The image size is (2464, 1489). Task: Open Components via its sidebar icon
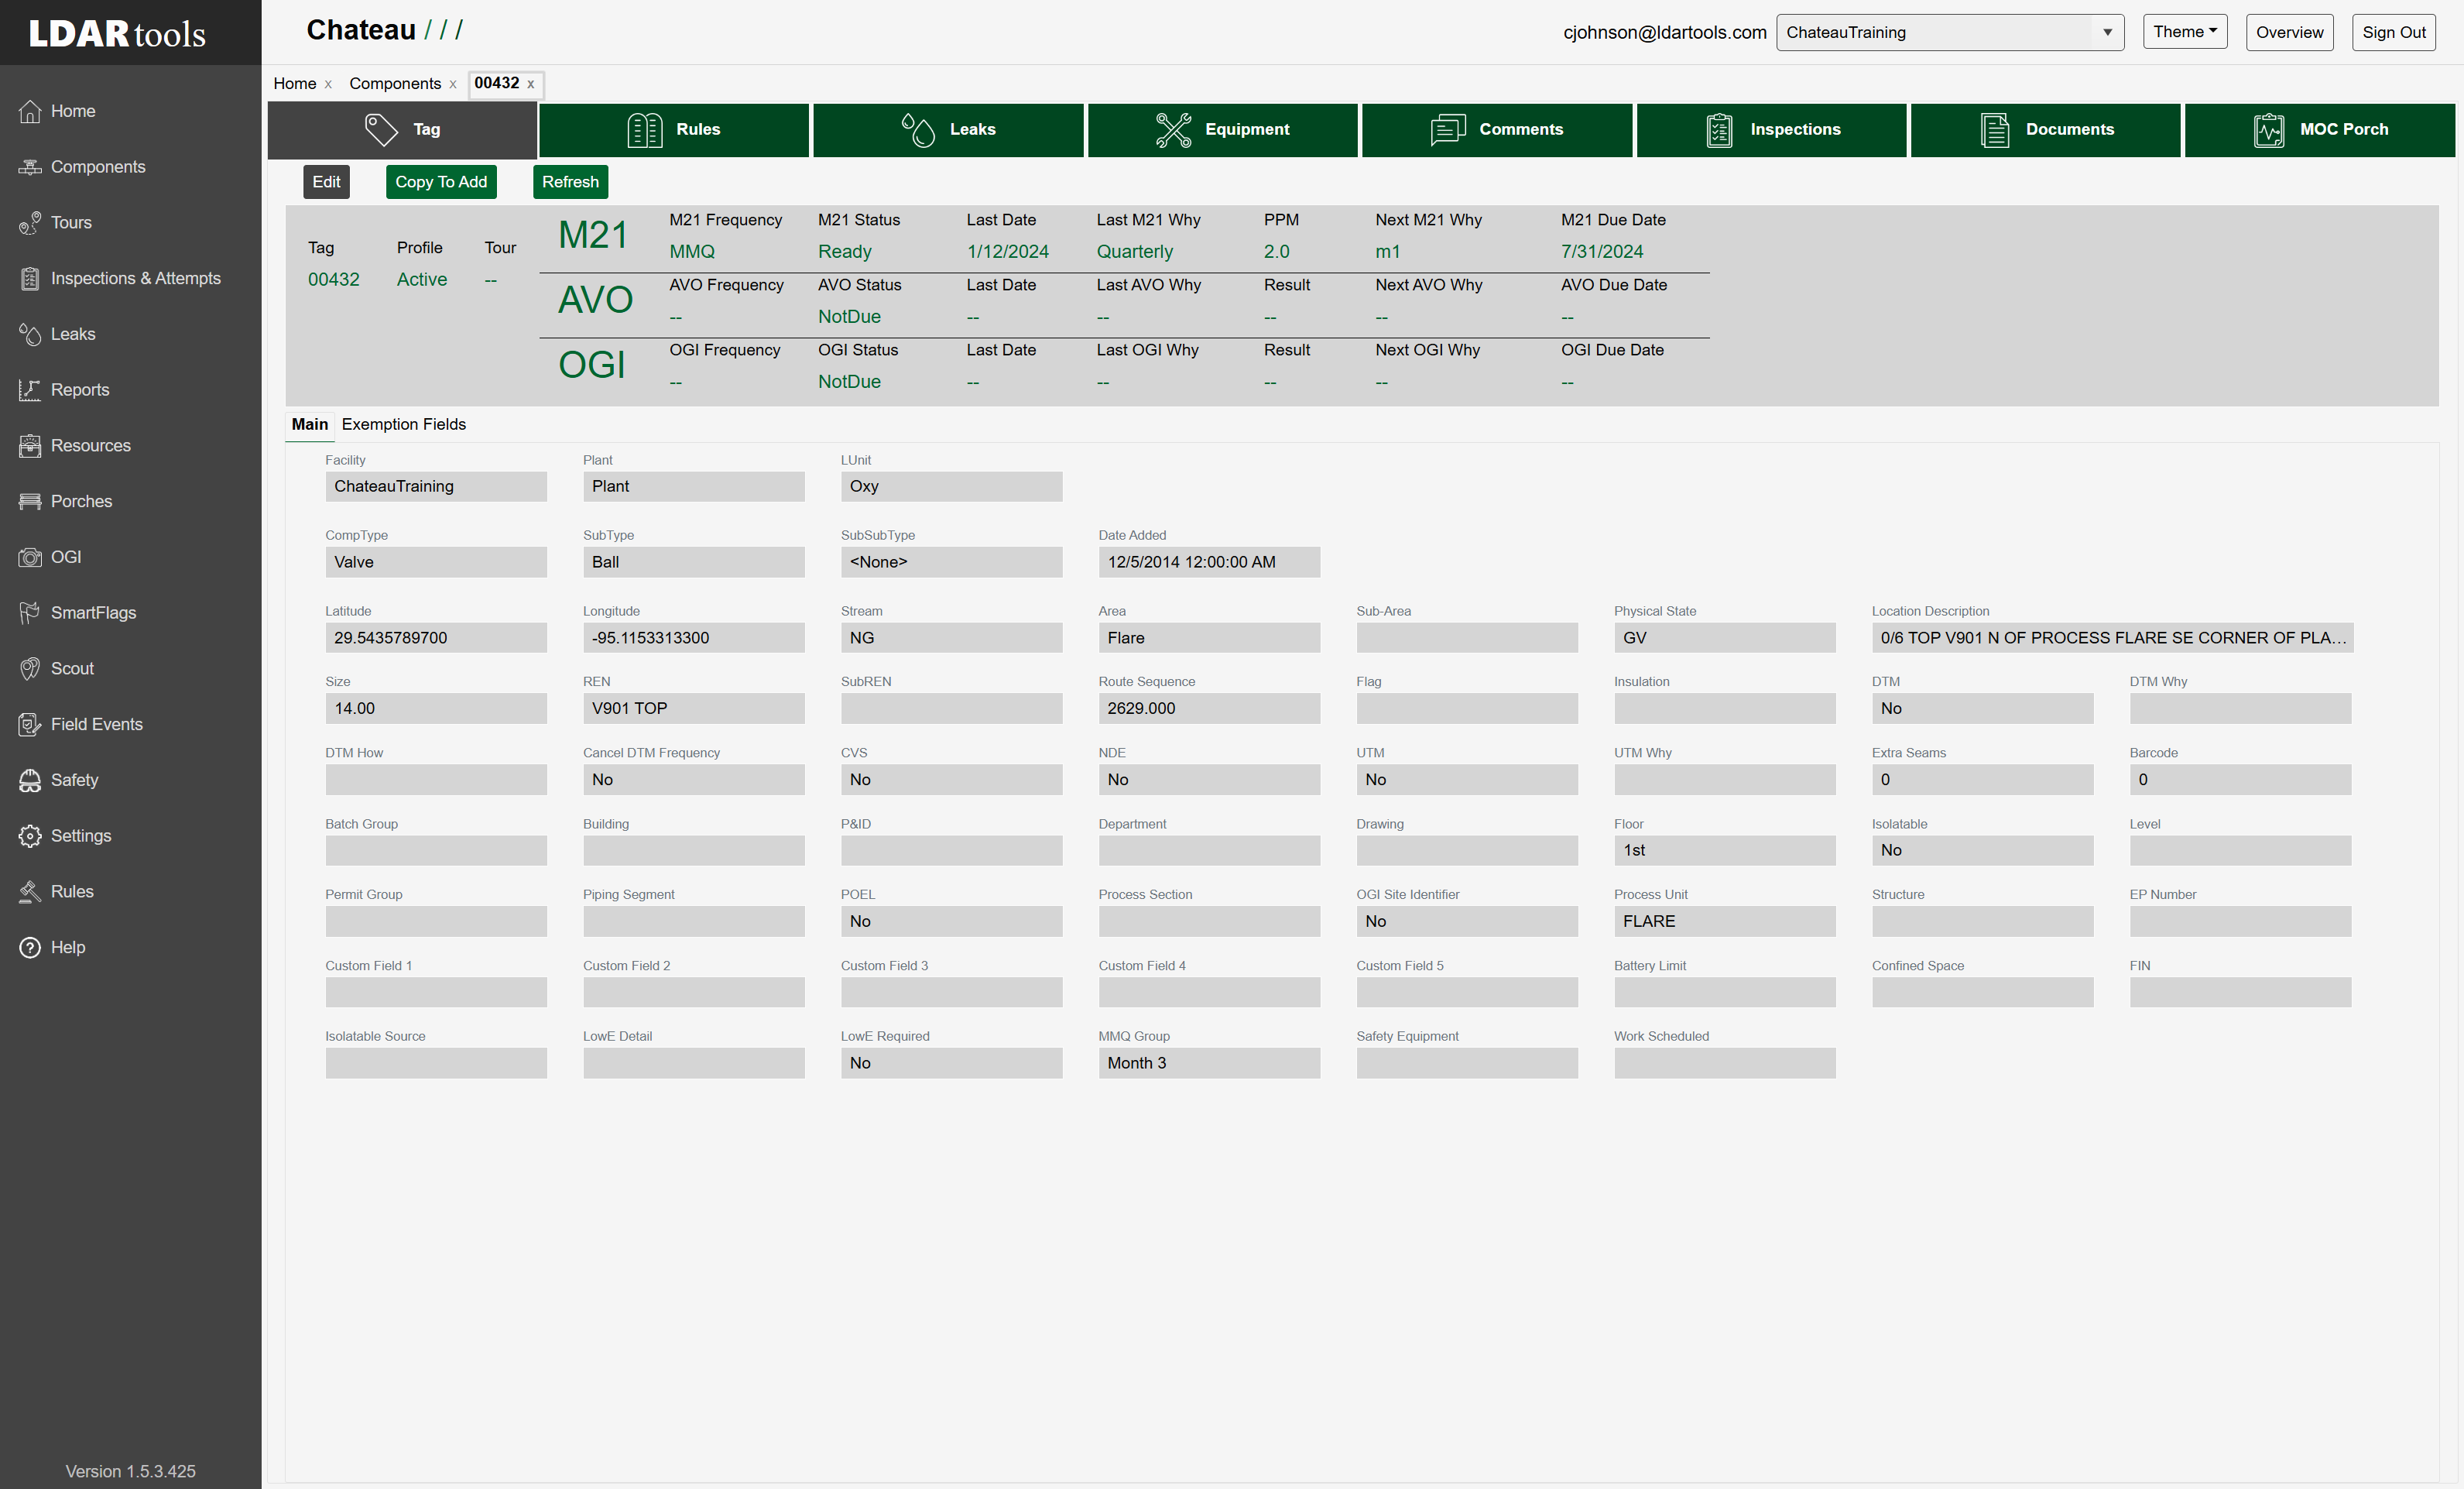(30, 167)
